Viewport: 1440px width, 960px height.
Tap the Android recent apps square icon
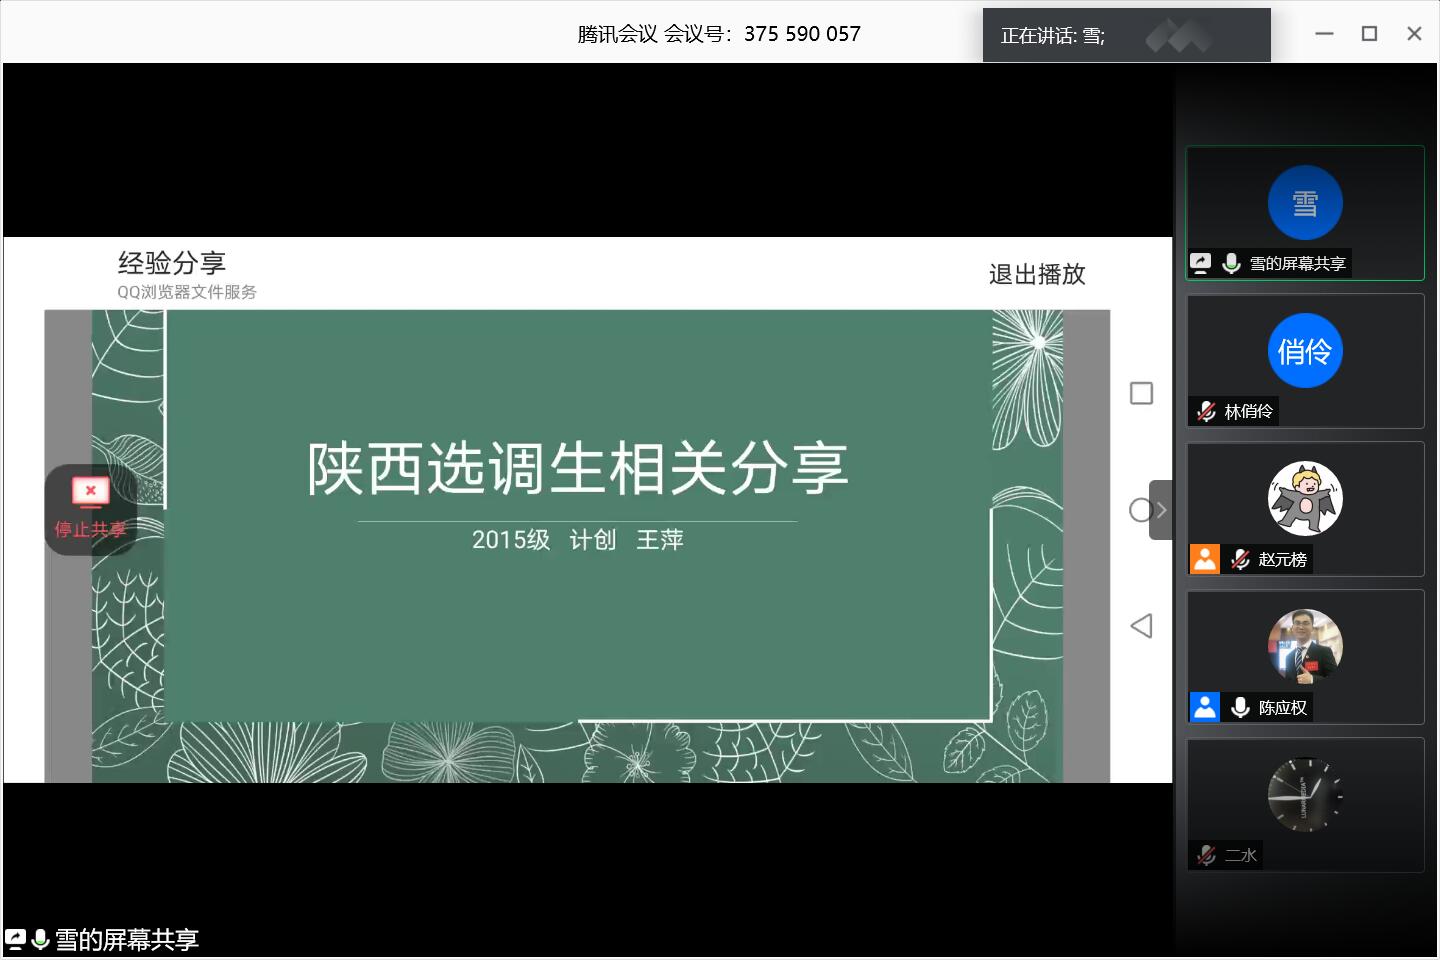[x=1141, y=393]
